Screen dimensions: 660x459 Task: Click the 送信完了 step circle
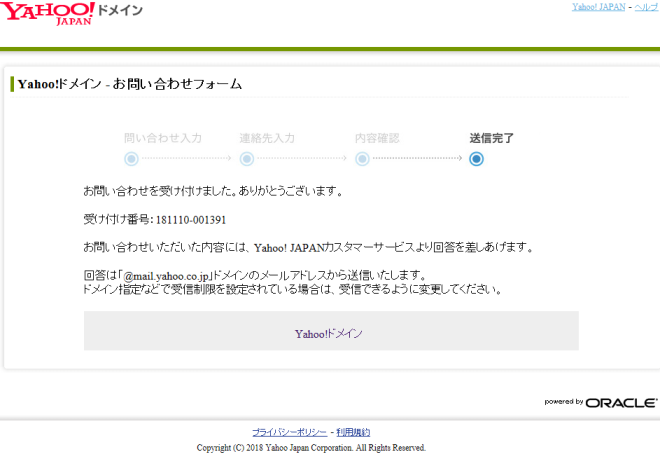pos(476,159)
